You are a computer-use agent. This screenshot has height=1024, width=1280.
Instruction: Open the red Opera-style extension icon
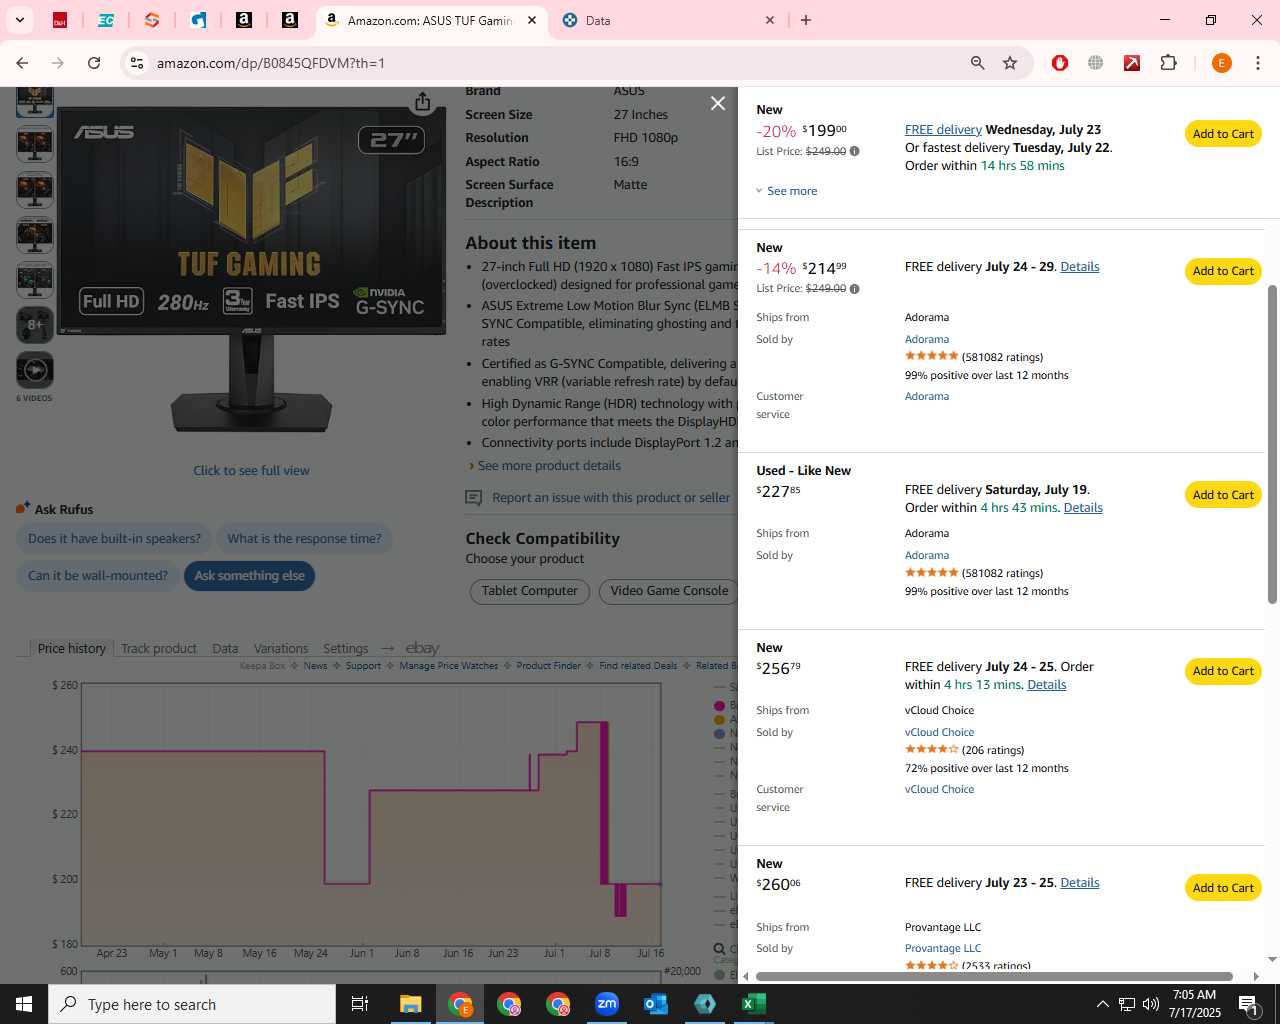(x=1060, y=63)
